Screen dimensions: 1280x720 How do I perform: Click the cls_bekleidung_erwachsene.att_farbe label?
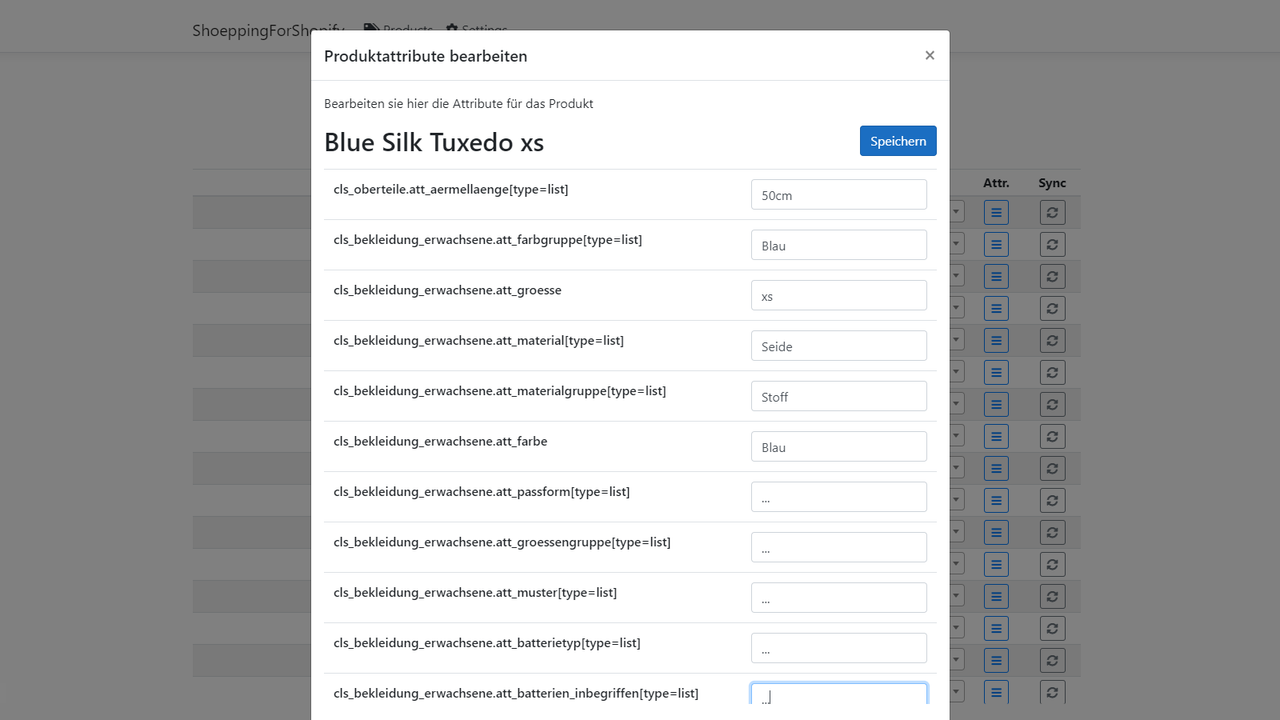click(x=441, y=441)
